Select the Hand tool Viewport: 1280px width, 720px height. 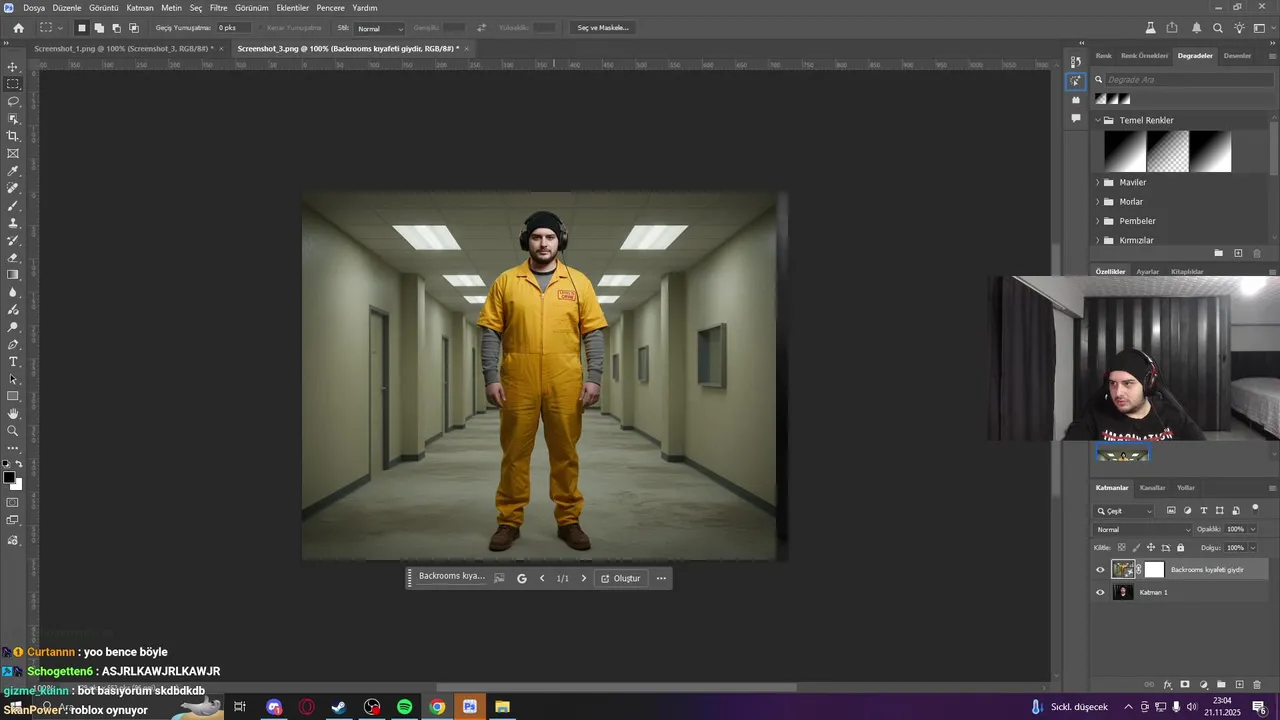click(x=13, y=413)
